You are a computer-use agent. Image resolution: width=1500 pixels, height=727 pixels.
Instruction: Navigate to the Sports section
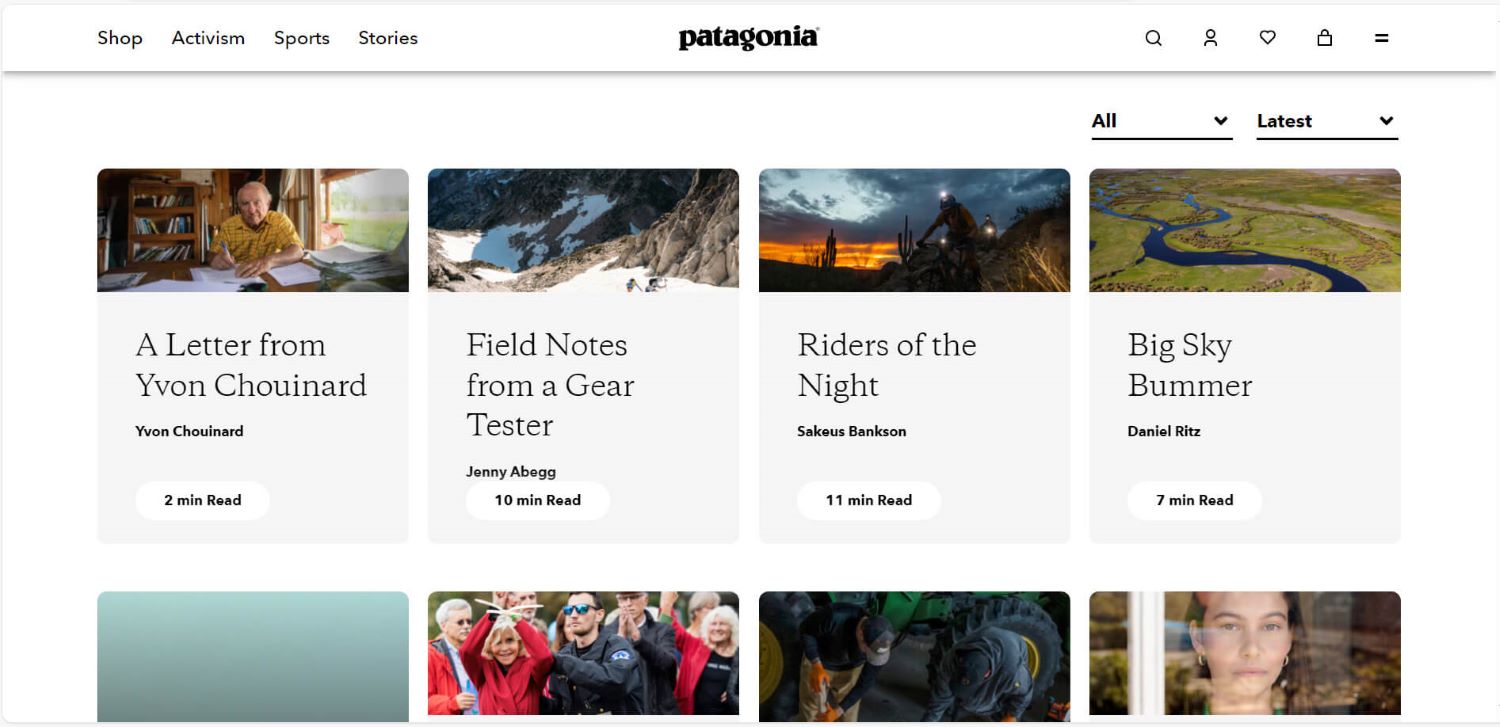coord(301,38)
